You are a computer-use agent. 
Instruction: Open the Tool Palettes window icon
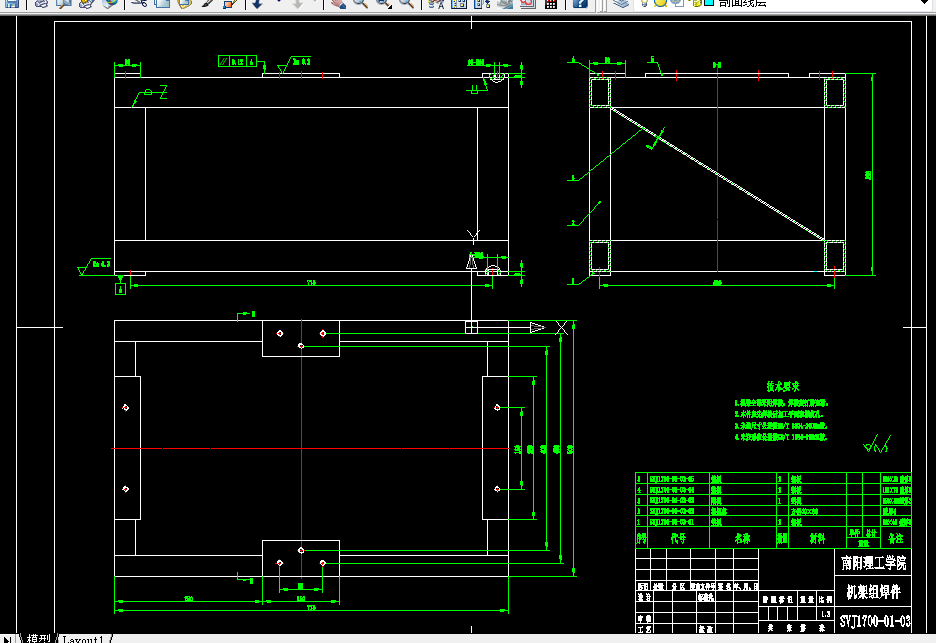[x=481, y=3]
